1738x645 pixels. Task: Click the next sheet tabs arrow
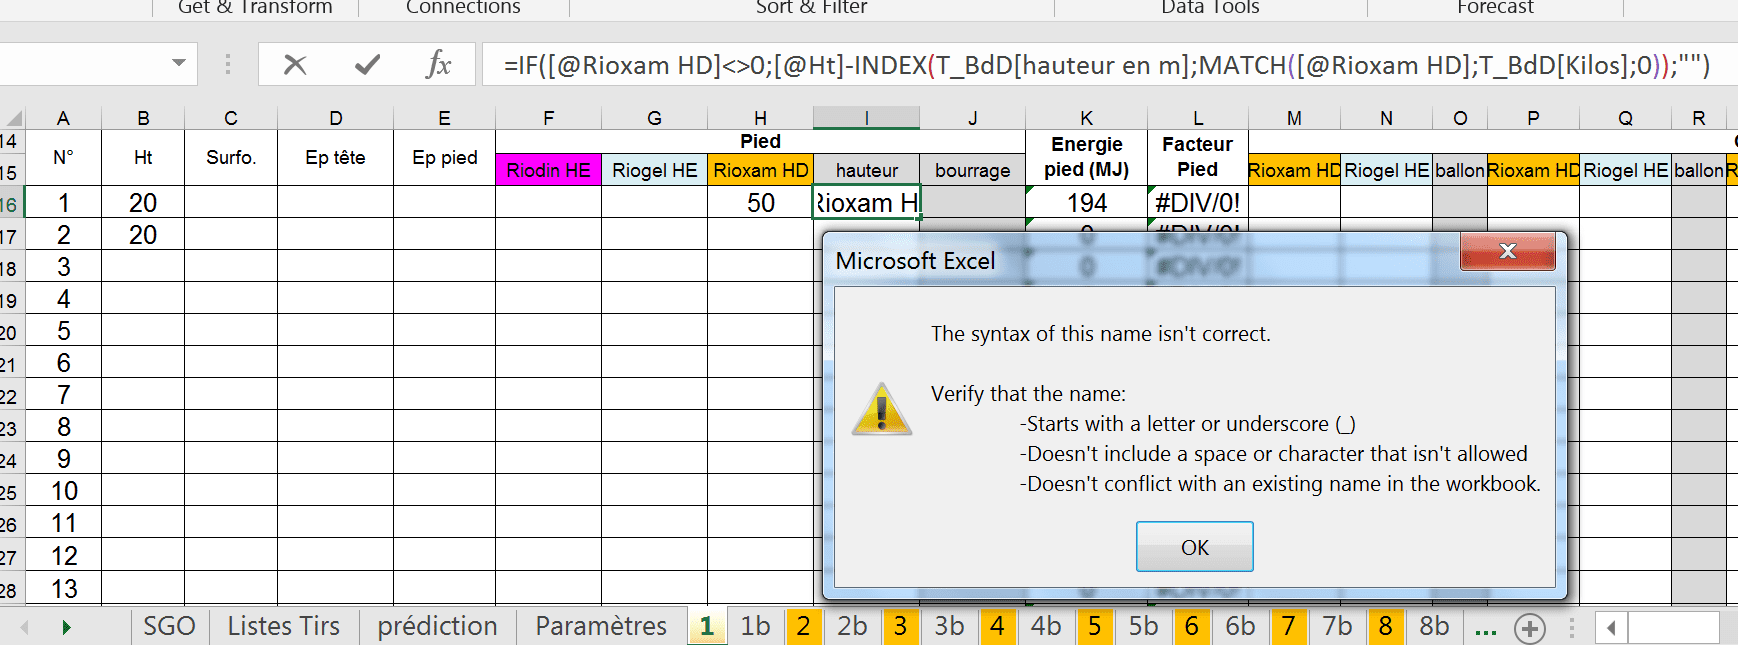(66, 628)
